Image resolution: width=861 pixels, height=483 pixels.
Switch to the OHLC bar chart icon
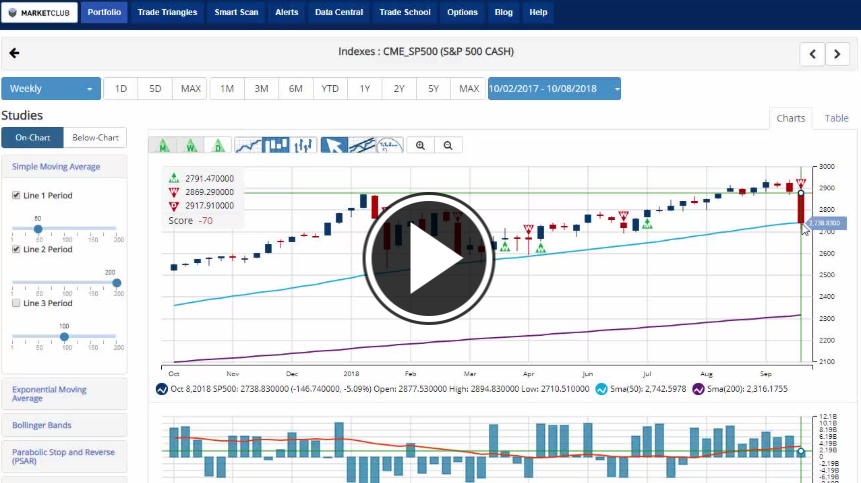(304, 145)
